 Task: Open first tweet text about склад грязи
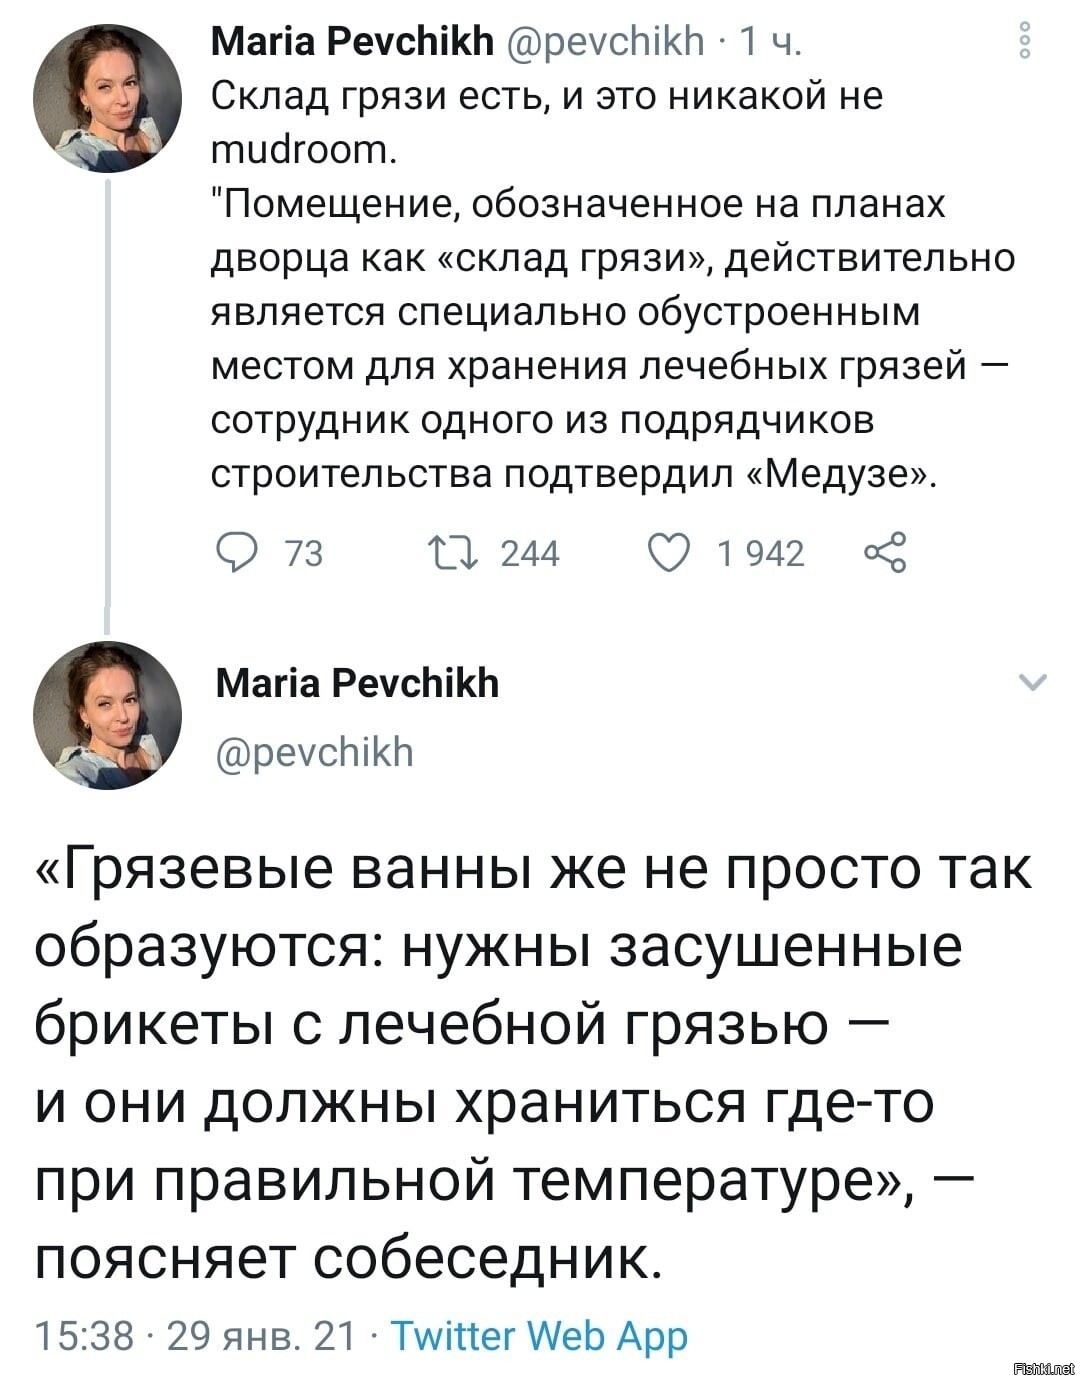click(614, 286)
